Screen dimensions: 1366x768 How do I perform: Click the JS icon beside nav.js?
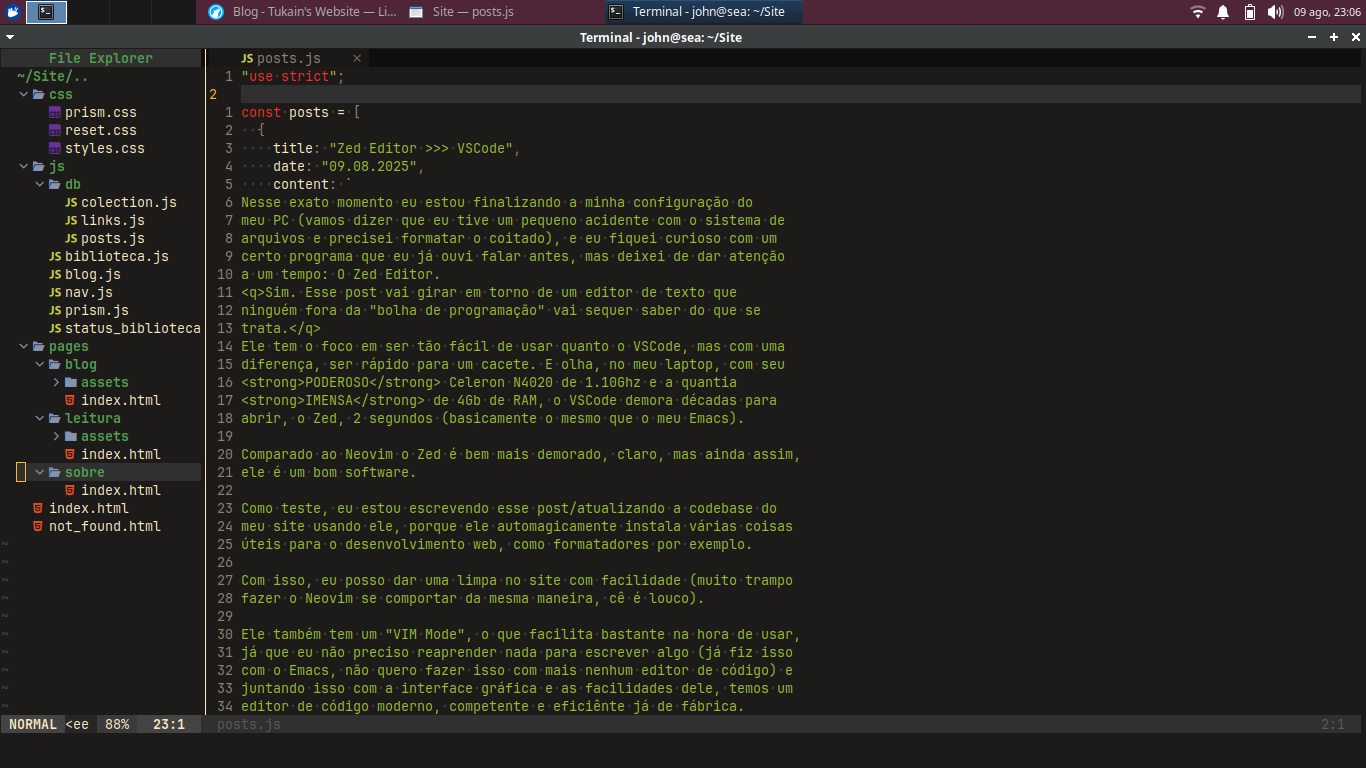(55, 292)
